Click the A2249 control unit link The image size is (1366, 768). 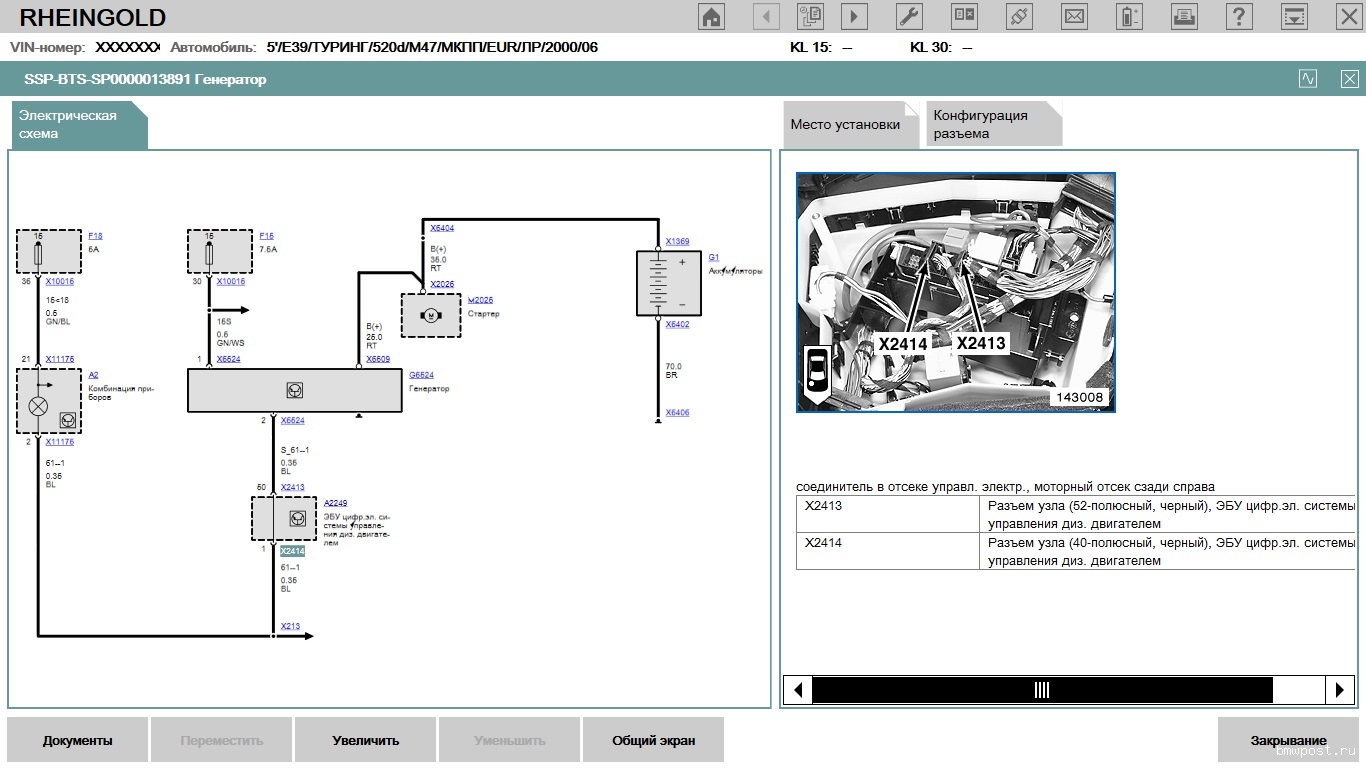(x=335, y=503)
